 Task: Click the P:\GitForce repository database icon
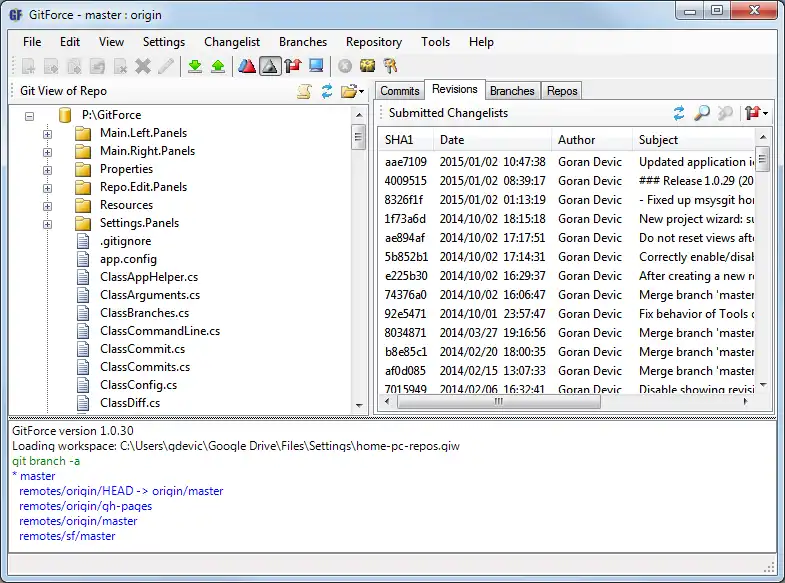coord(64,116)
